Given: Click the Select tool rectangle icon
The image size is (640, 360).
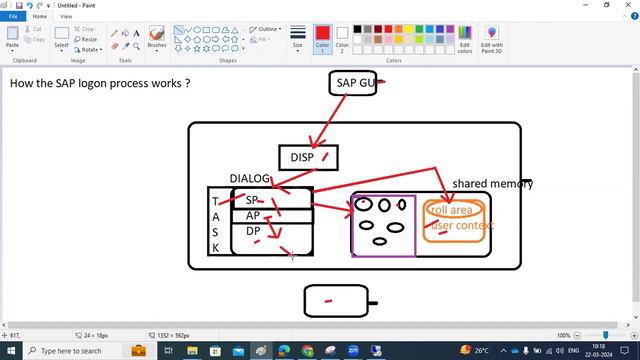Looking at the screenshot, I should 62,33.
